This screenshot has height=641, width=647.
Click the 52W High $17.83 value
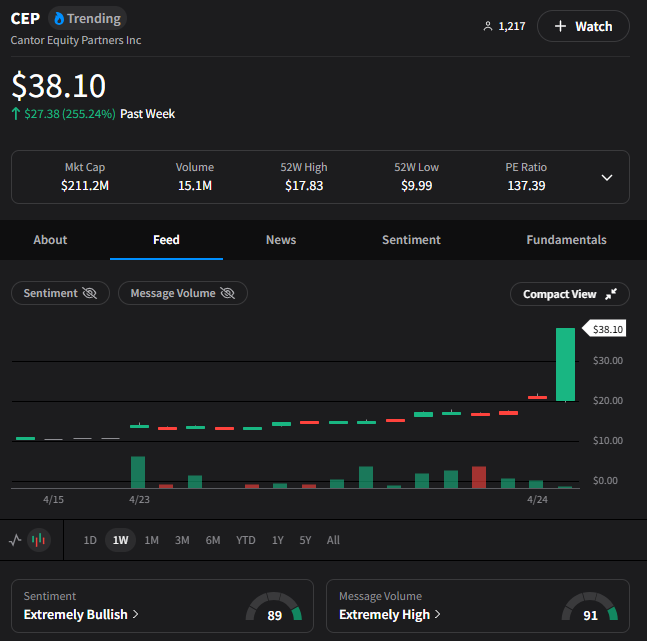(x=304, y=186)
